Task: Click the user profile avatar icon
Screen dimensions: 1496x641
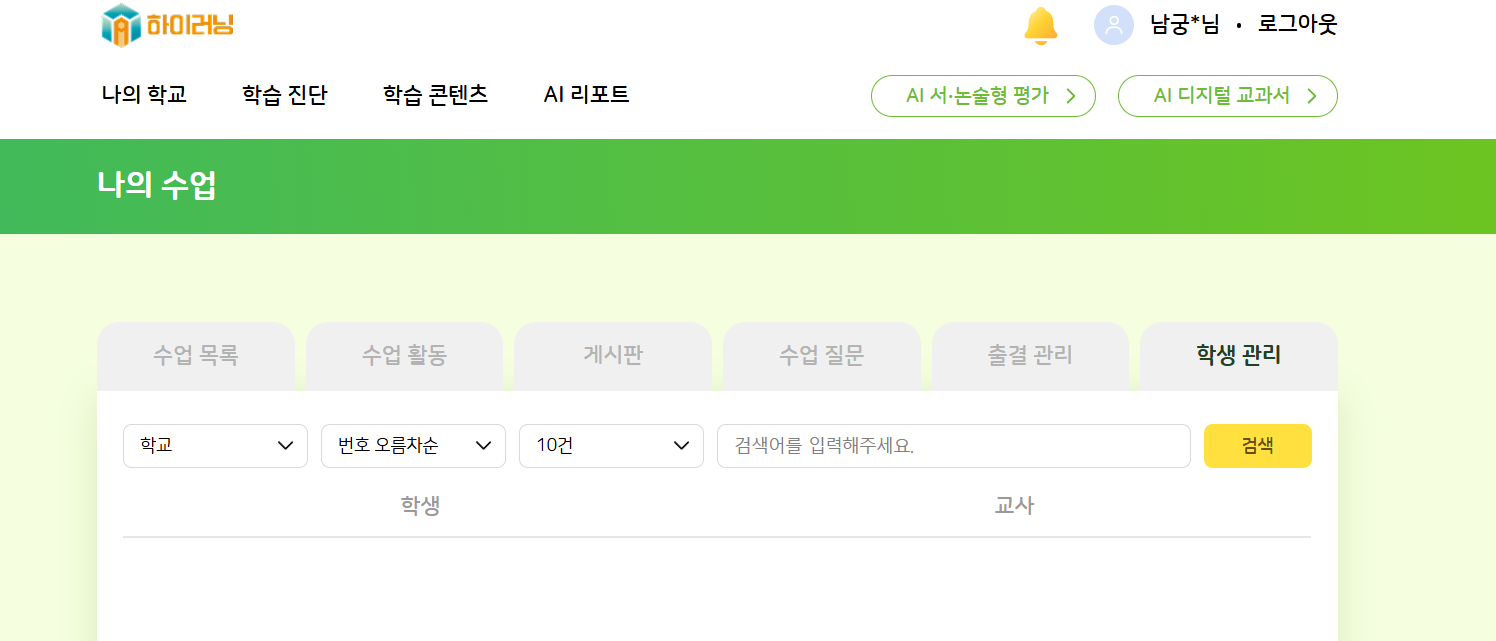Action: (x=1113, y=25)
